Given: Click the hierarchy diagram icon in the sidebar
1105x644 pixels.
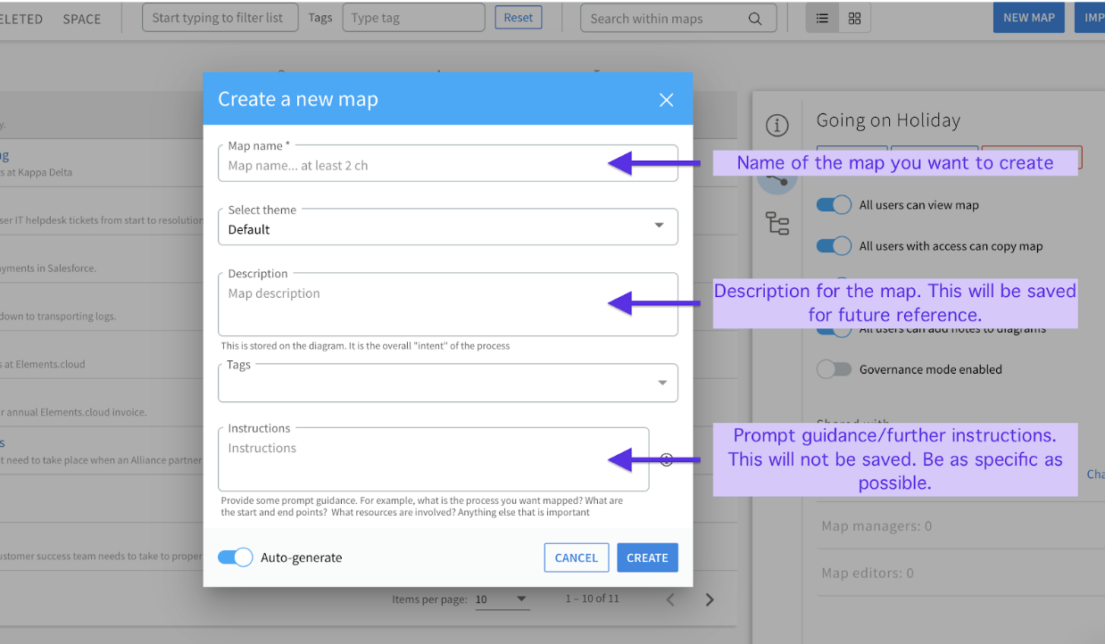Looking at the screenshot, I should (779, 223).
